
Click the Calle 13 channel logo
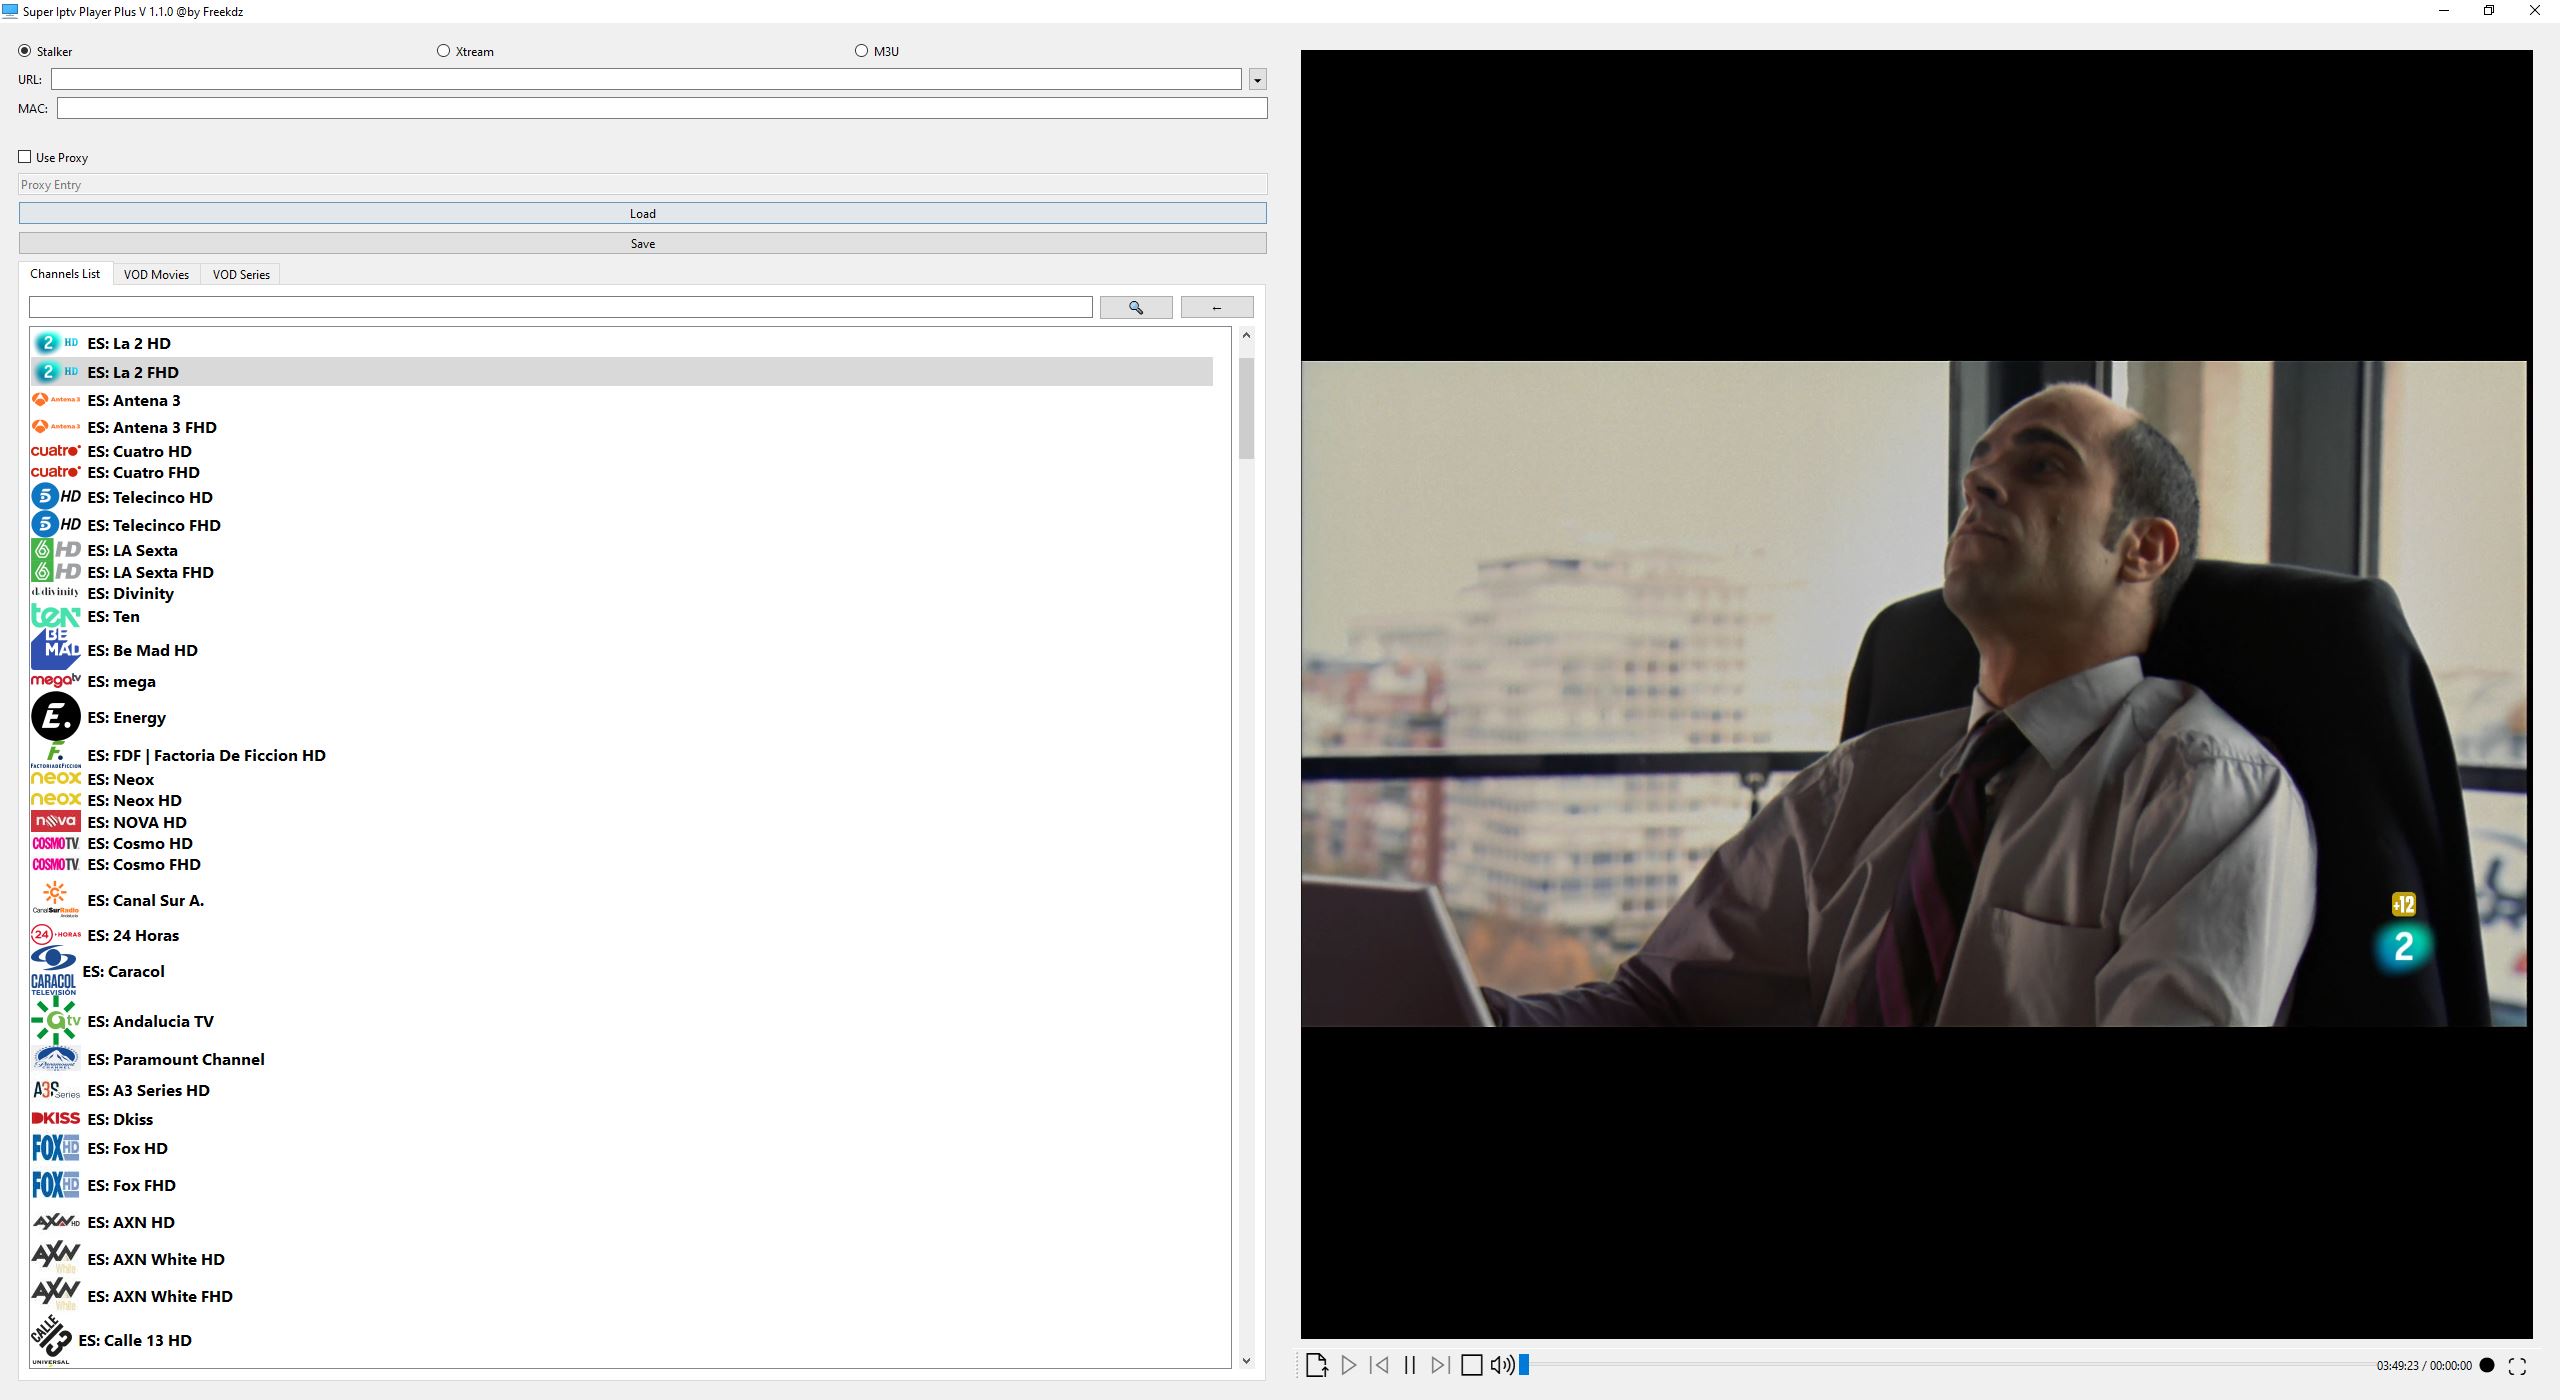coord(52,1340)
